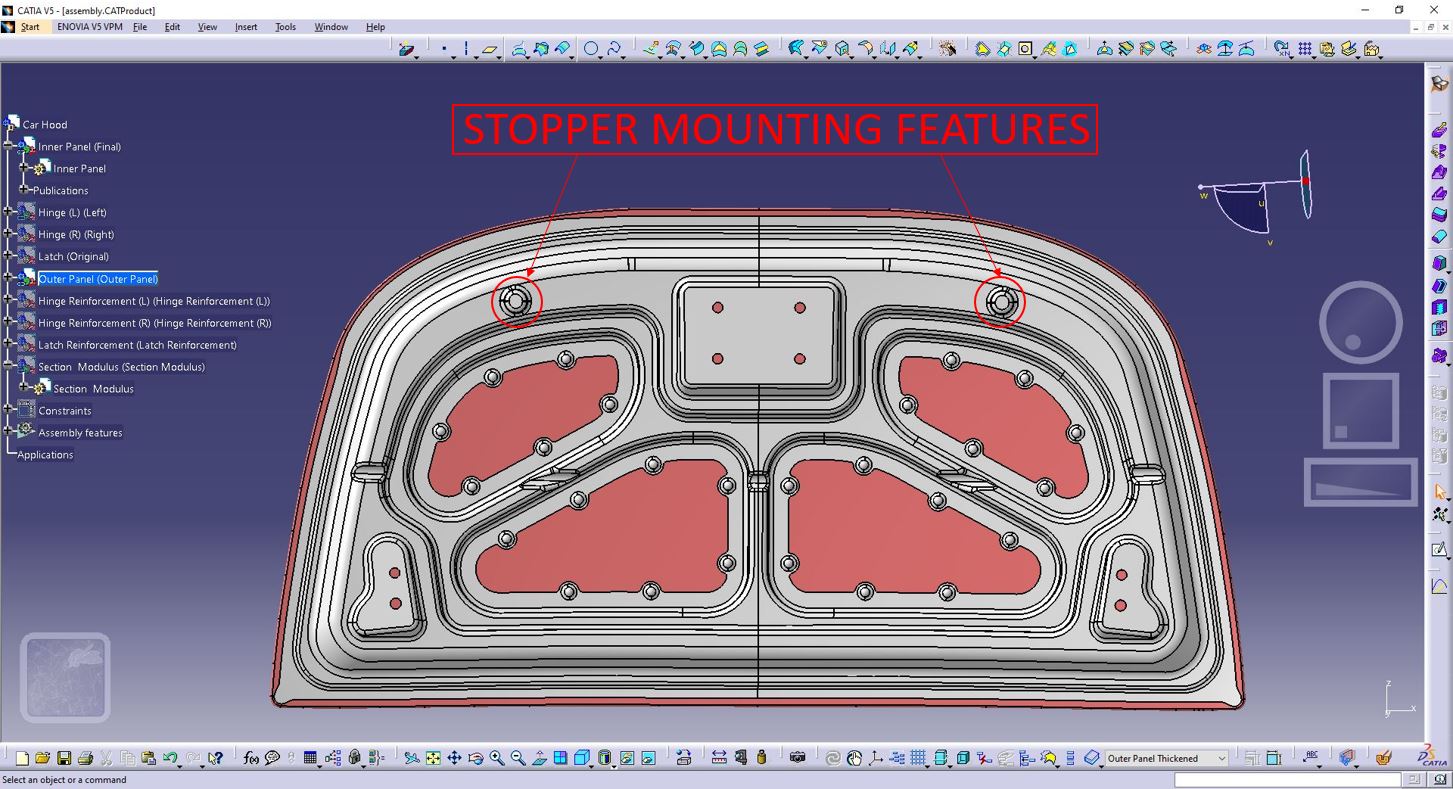Select the Pan tool icon
Image resolution: width=1453 pixels, height=789 pixels.
pyautogui.click(x=453, y=758)
